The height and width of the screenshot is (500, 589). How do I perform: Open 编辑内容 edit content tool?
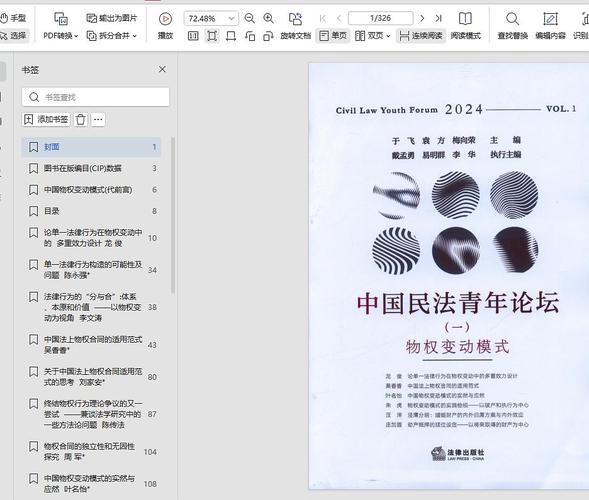click(x=550, y=26)
